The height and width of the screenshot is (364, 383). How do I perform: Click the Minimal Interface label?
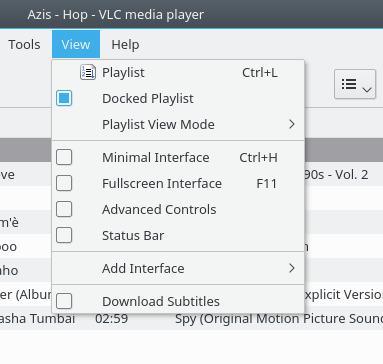tap(156, 157)
